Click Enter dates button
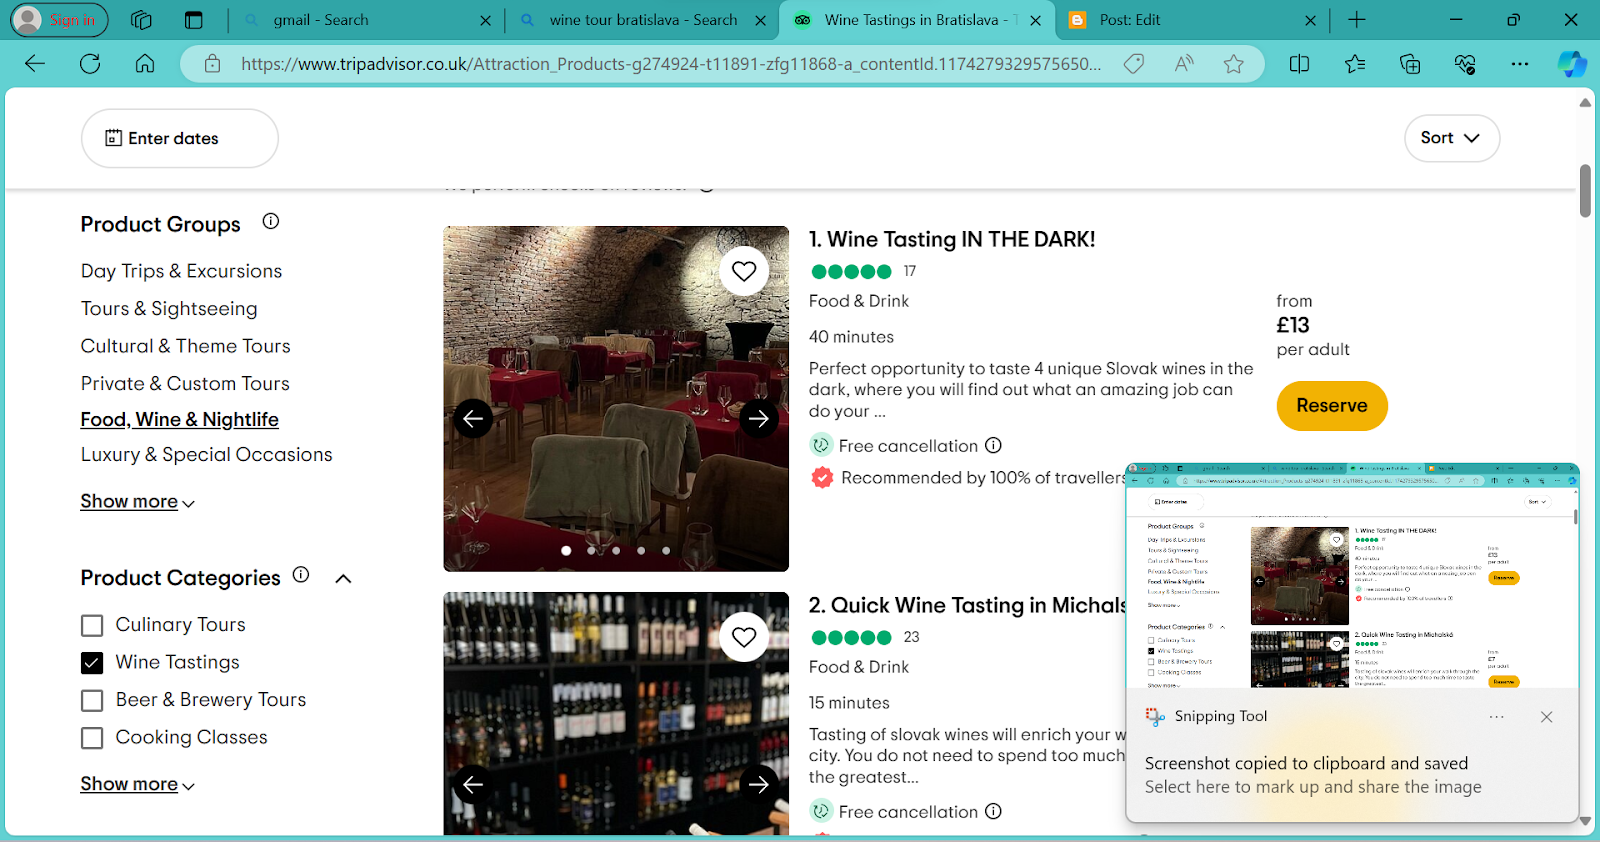Screen dimensions: 1600x842 [180, 138]
